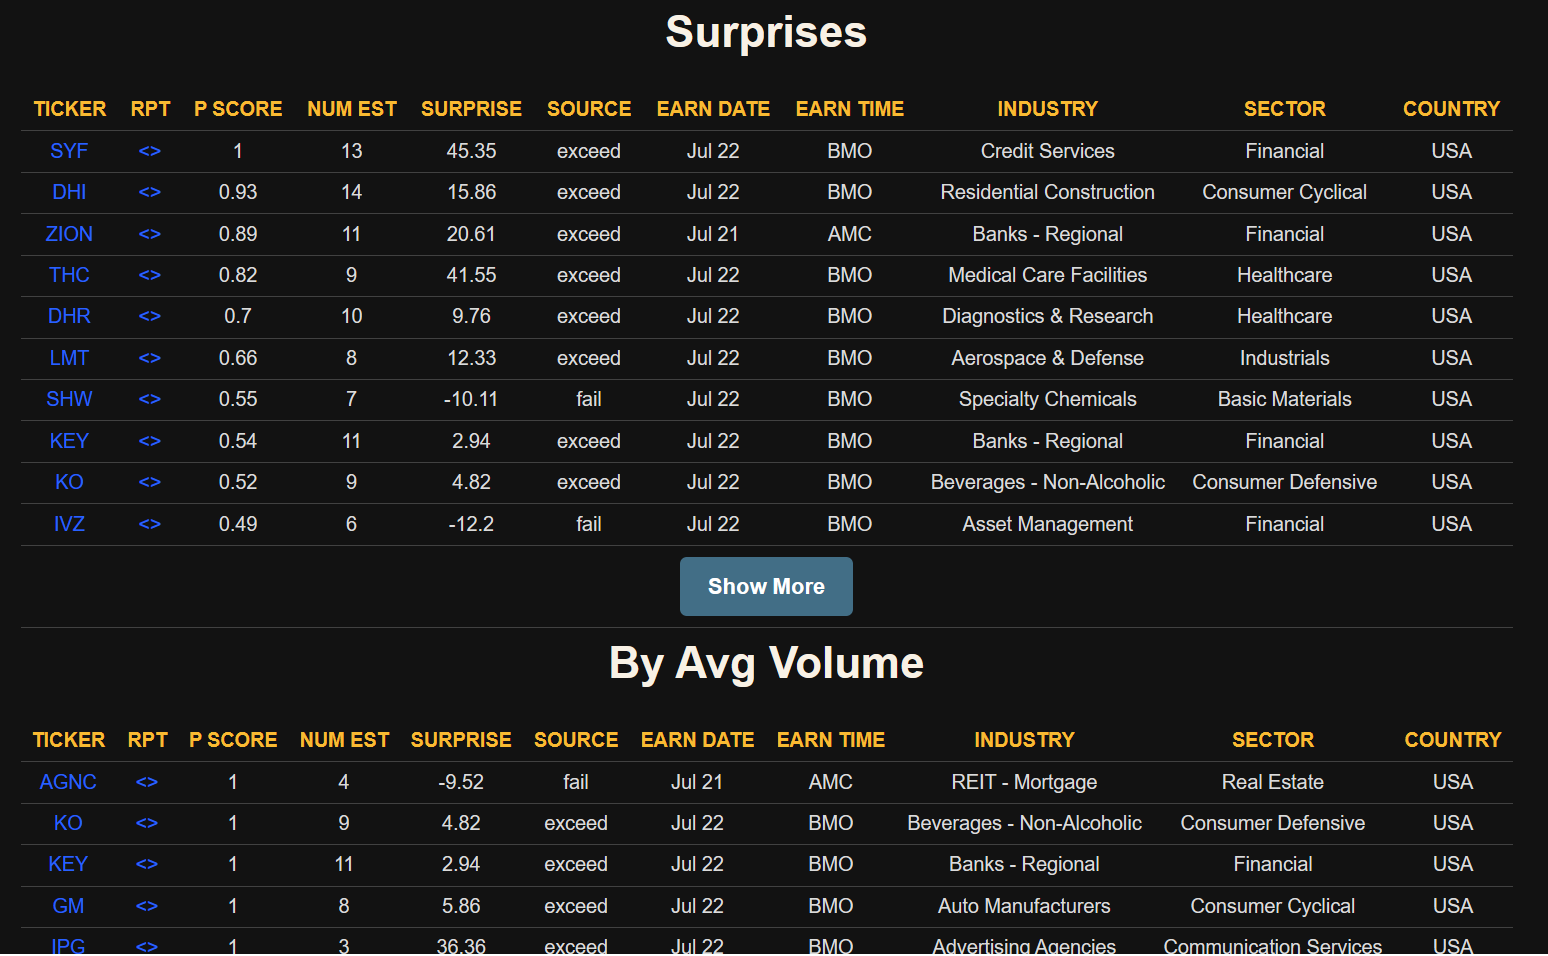
Task: Click the RPT icon in SHW row
Action: point(150,399)
